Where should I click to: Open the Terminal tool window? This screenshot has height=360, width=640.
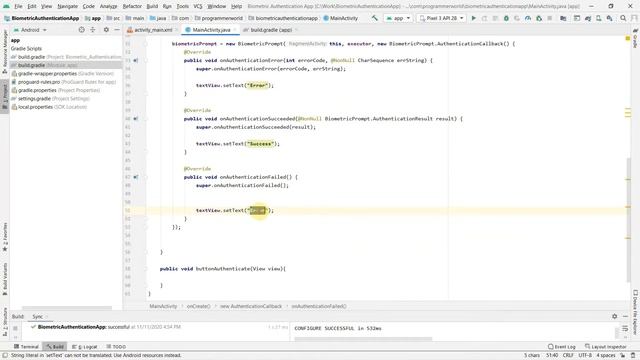coord(26,347)
